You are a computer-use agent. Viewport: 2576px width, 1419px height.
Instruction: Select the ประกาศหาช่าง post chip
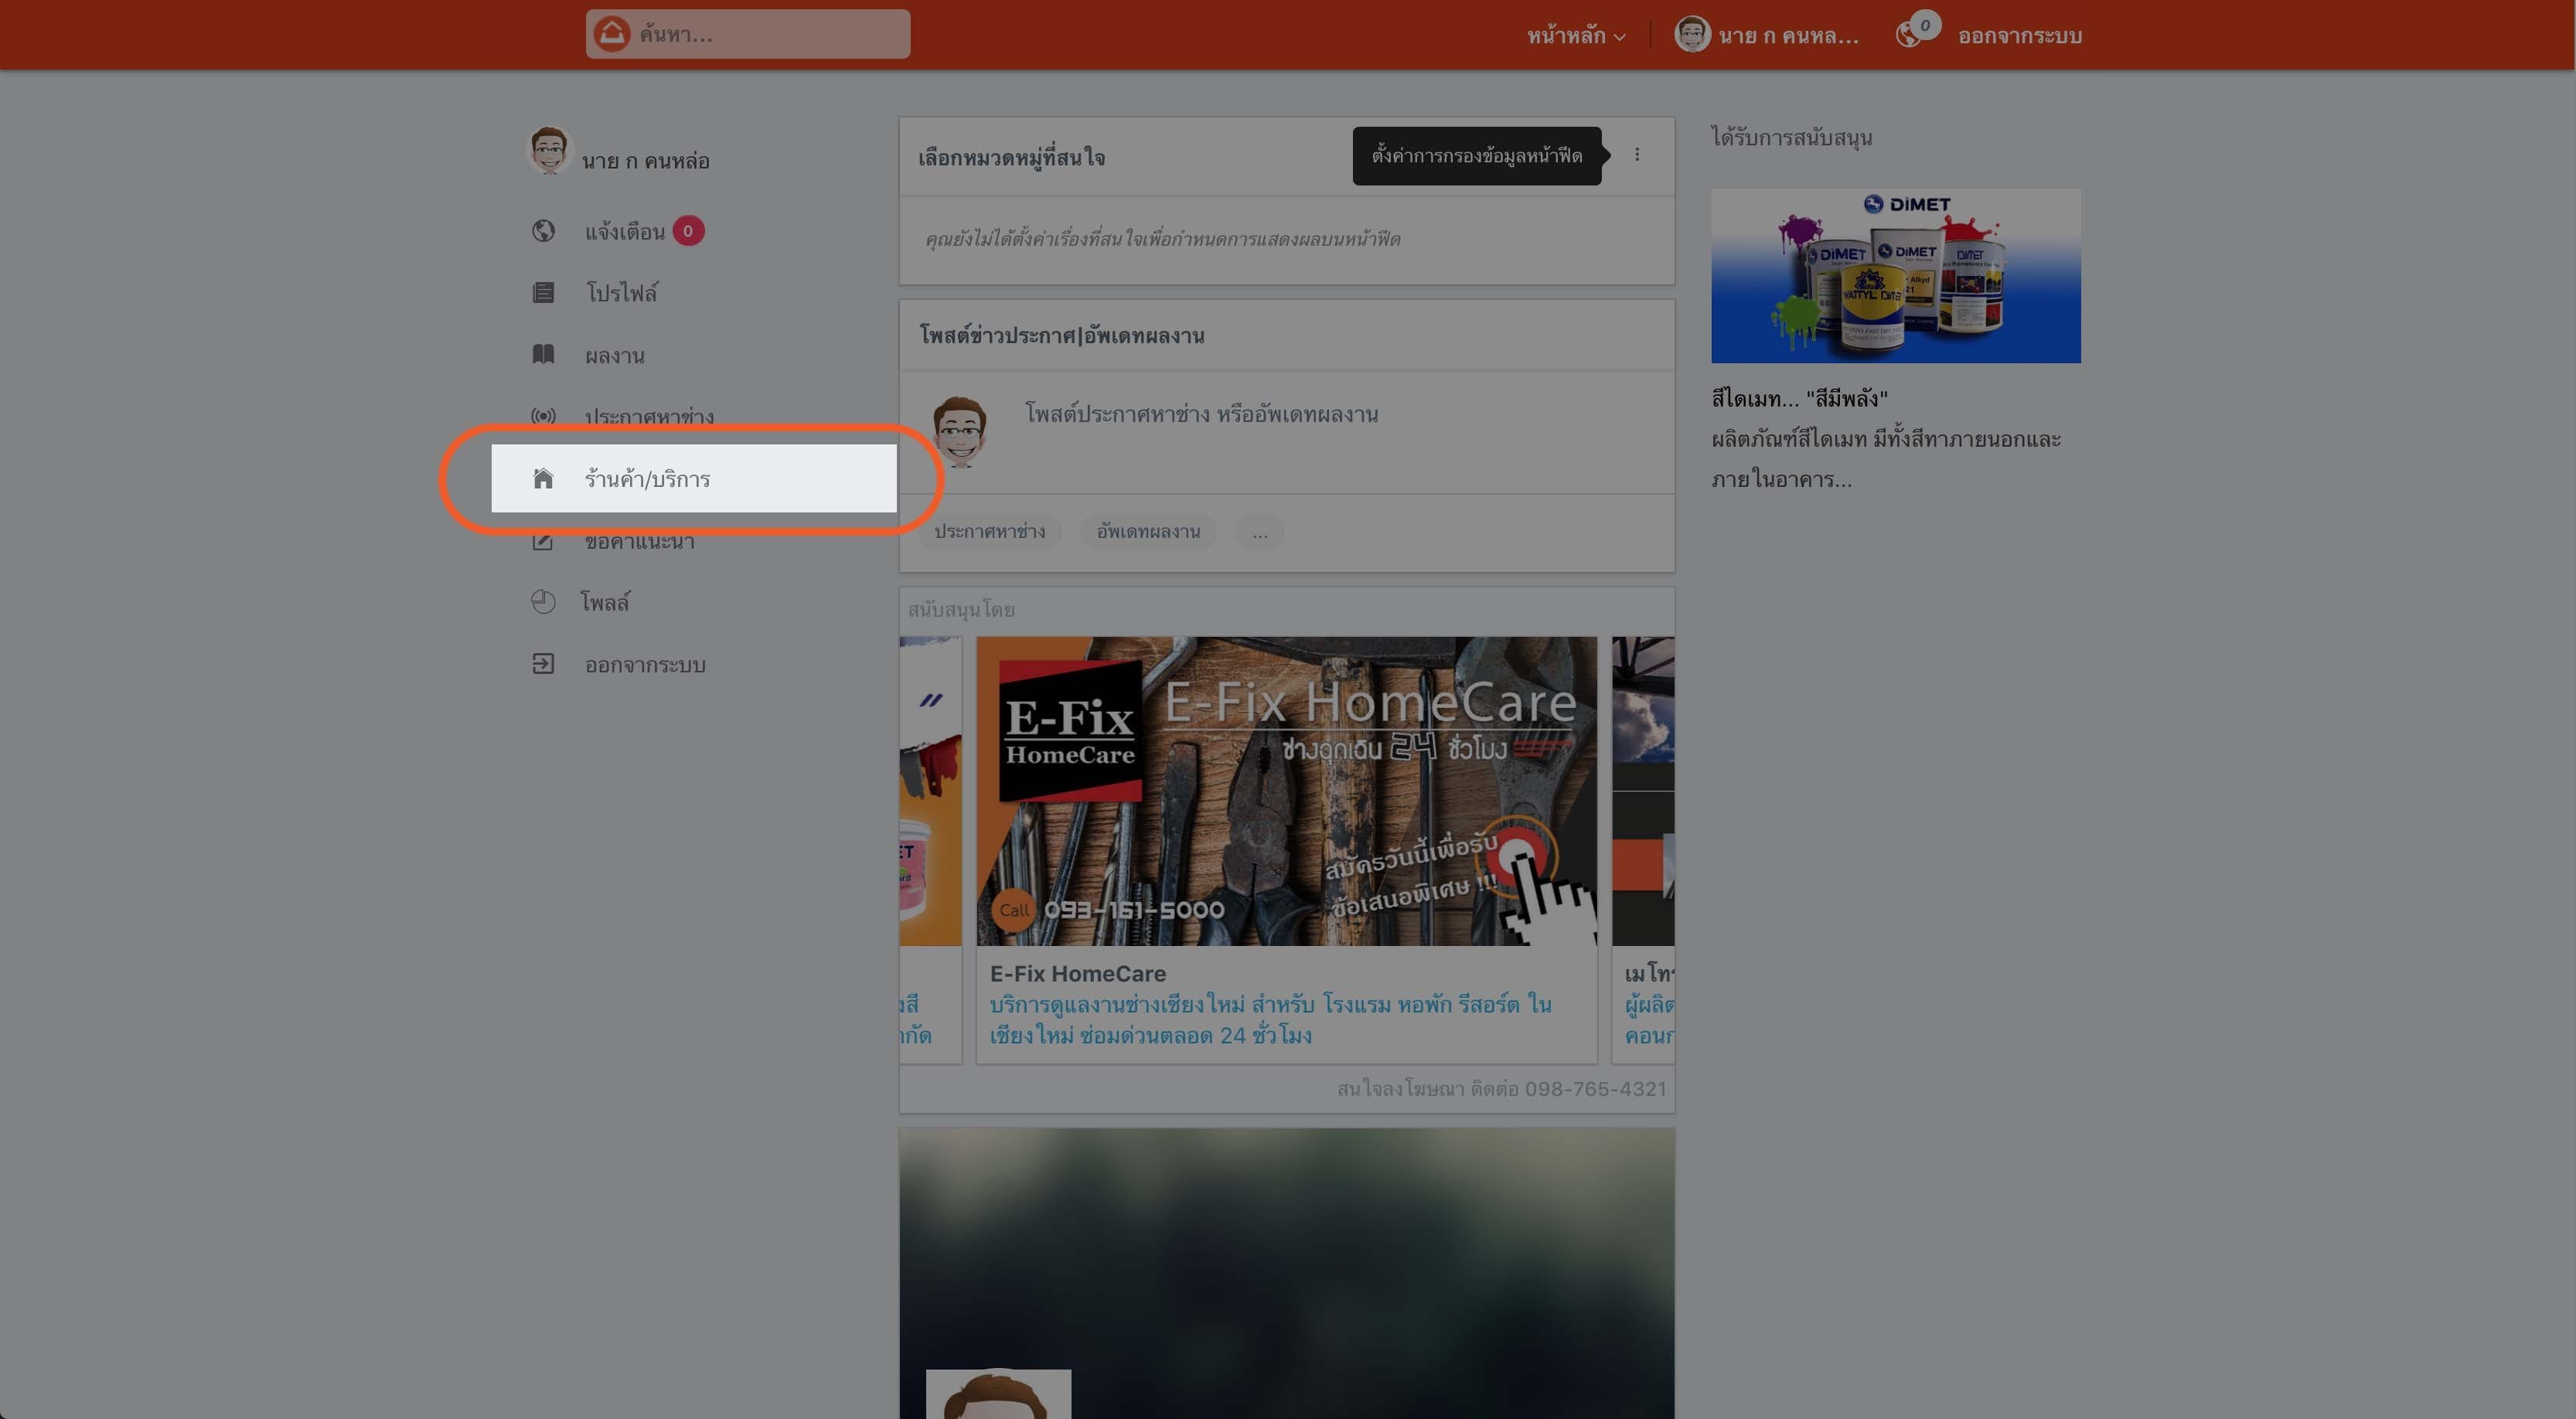(989, 532)
